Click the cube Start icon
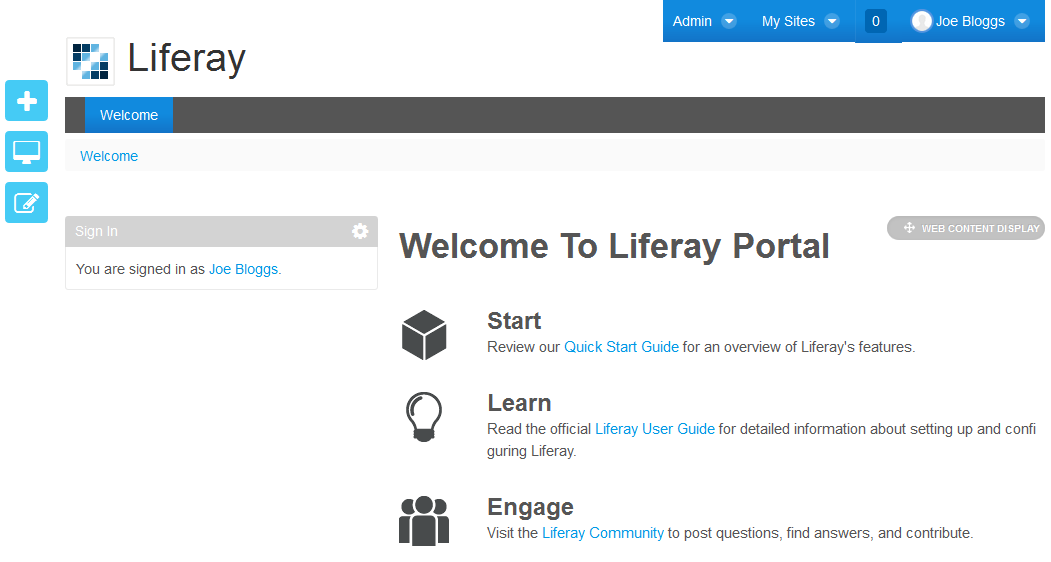Image resolution: width=1051 pixels, height=562 pixels. (423, 335)
